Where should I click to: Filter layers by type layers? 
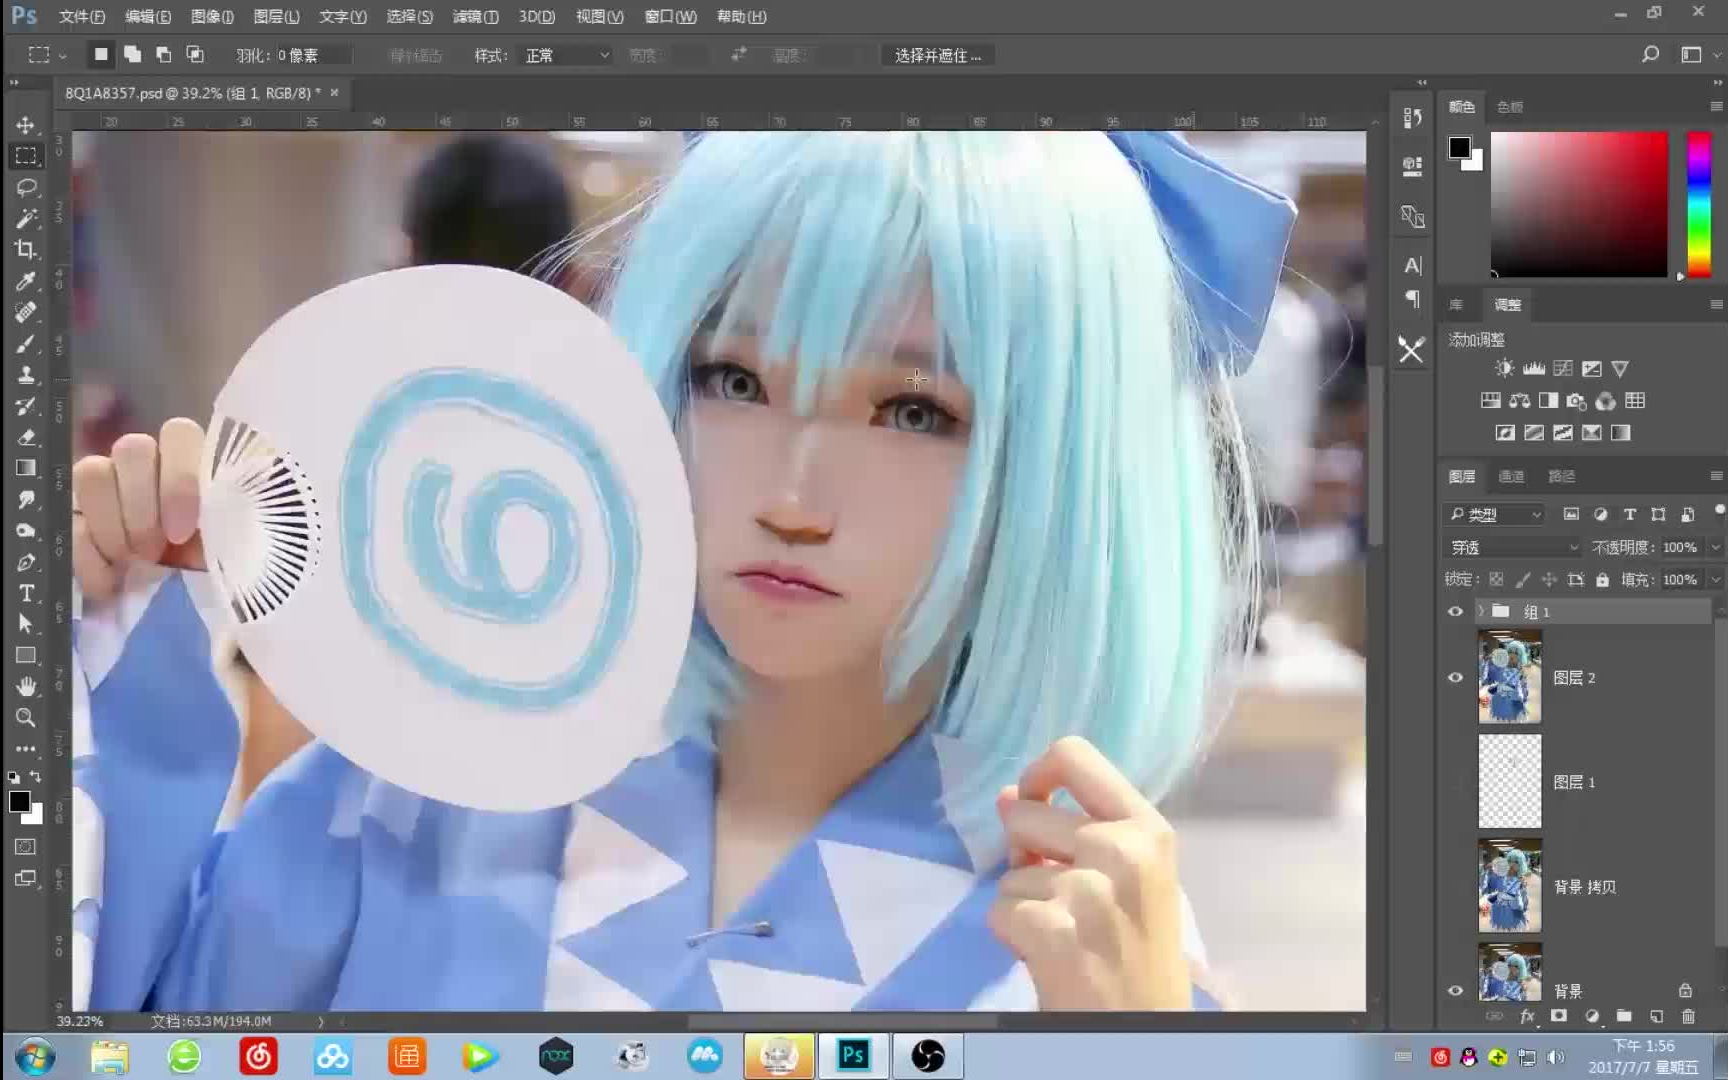pos(1630,514)
